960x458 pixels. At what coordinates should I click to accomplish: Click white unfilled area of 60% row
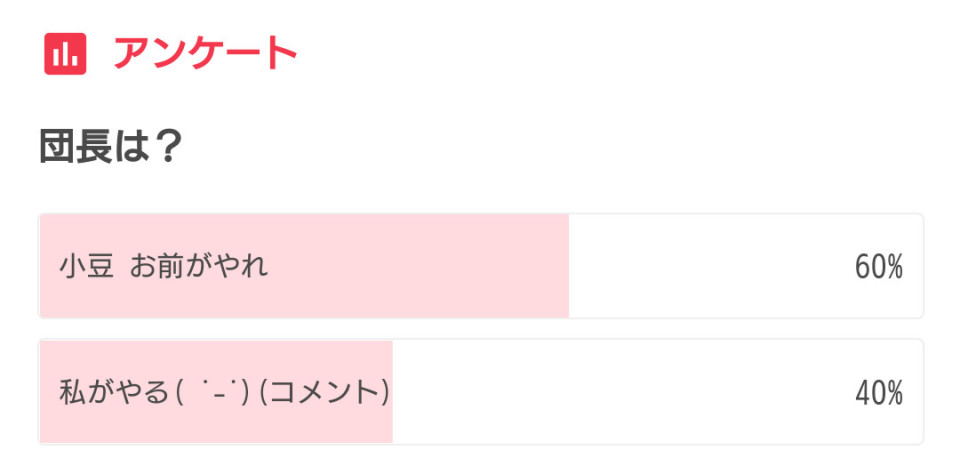click(x=710, y=266)
